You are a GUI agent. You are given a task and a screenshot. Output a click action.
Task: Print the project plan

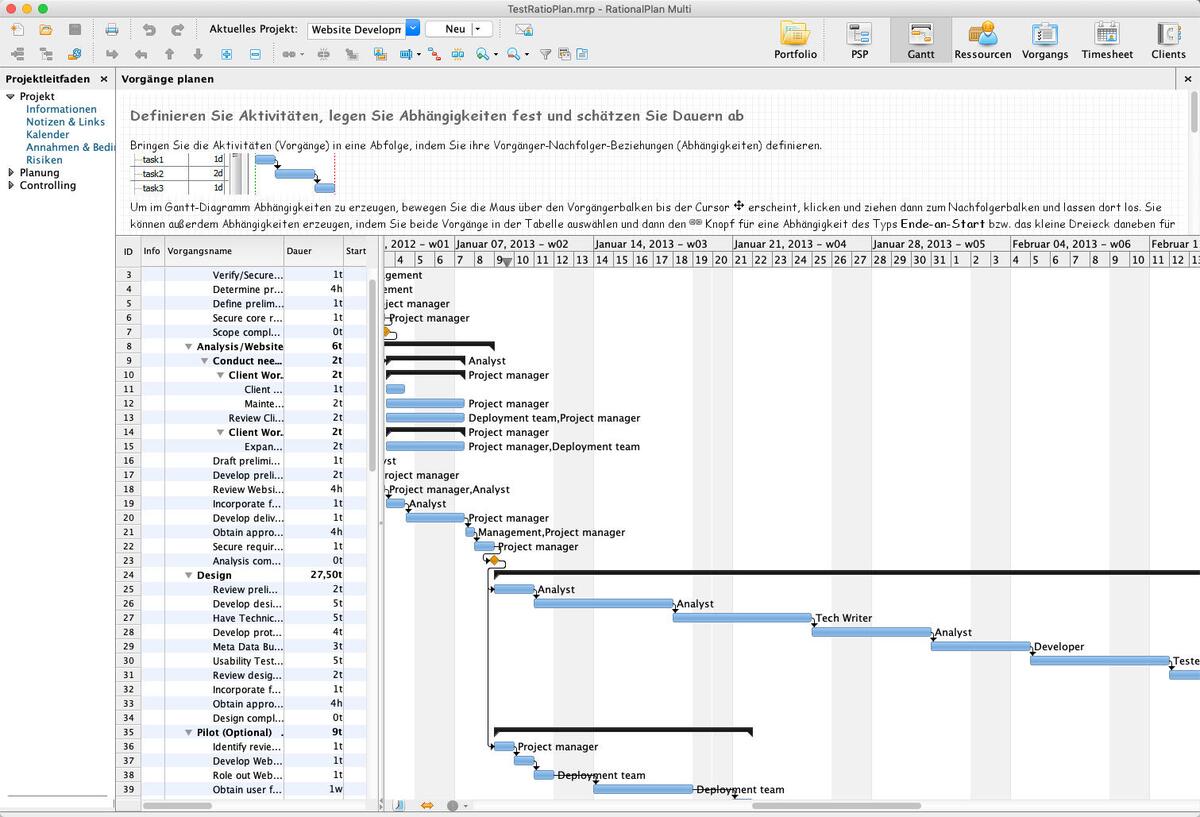112,29
